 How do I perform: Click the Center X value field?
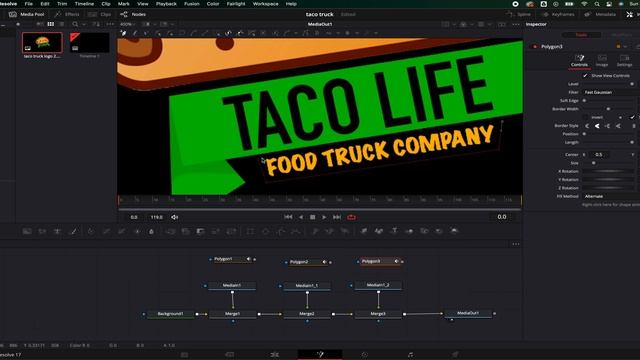[x=599, y=155]
